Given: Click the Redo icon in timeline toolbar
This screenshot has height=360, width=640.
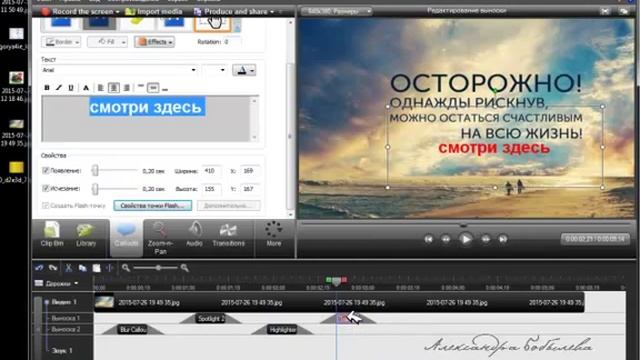Looking at the screenshot, I should coord(53,268).
